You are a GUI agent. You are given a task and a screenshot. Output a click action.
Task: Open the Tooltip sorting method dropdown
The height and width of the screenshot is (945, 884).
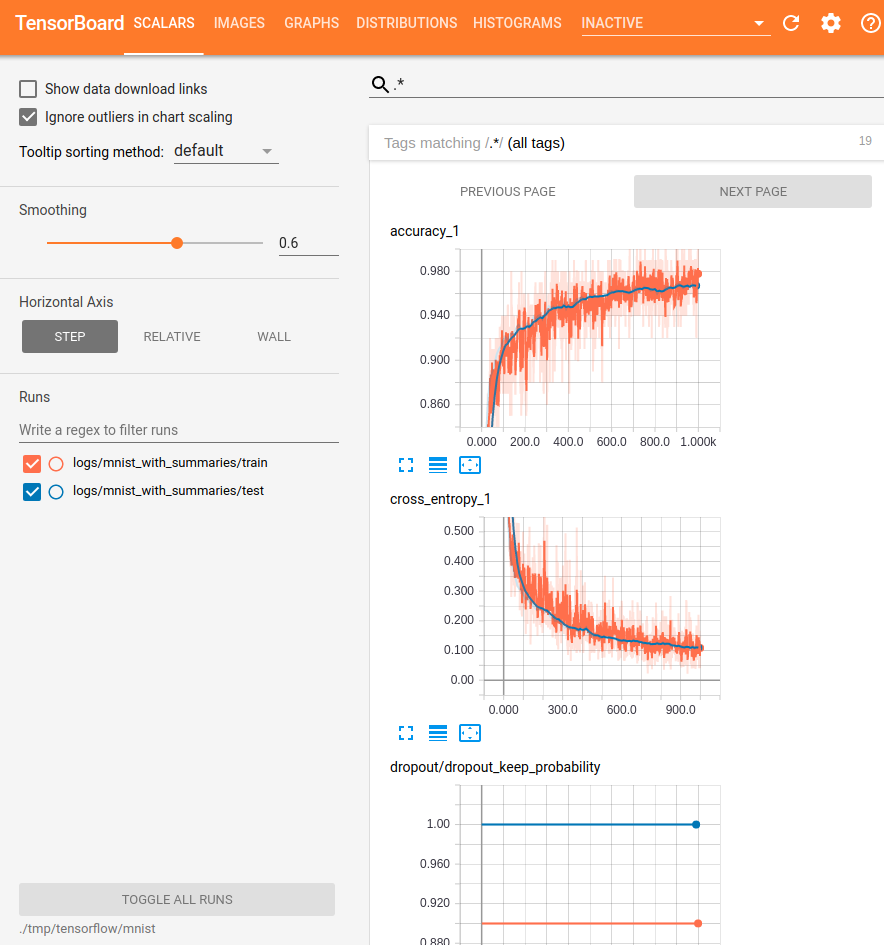[225, 151]
